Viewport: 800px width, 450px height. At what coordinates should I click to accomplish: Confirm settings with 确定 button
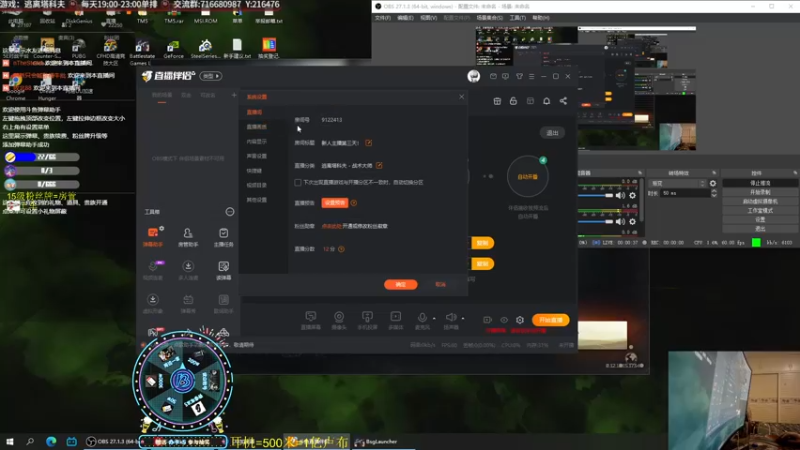pyautogui.click(x=401, y=285)
